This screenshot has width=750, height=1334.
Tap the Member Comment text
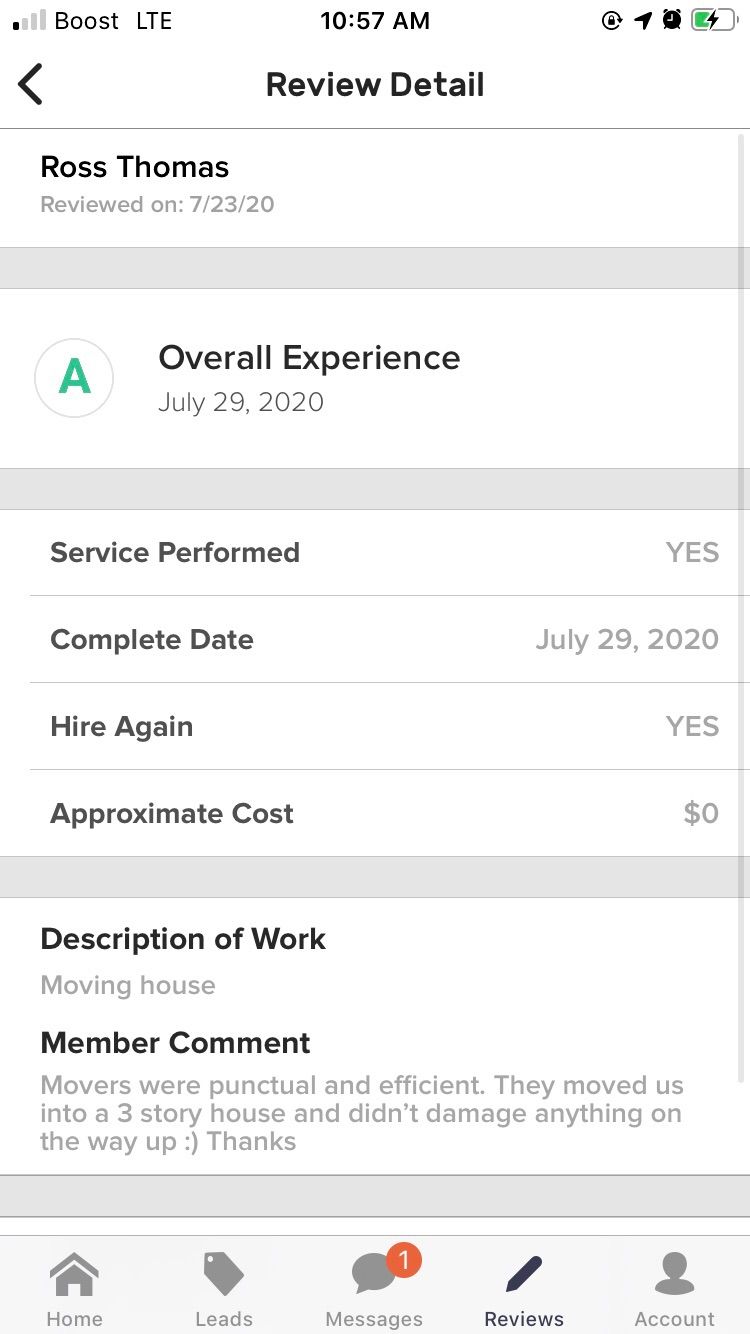(362, 1113)
